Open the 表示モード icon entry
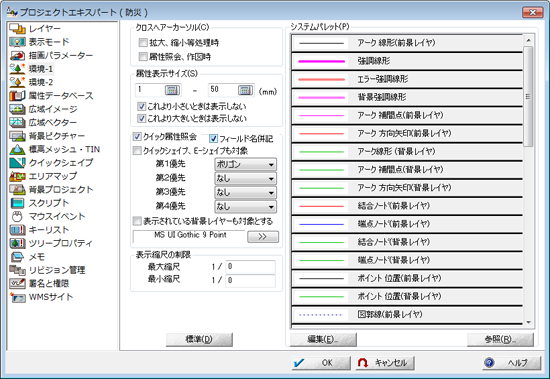550x379 pixels. [17, 42]
